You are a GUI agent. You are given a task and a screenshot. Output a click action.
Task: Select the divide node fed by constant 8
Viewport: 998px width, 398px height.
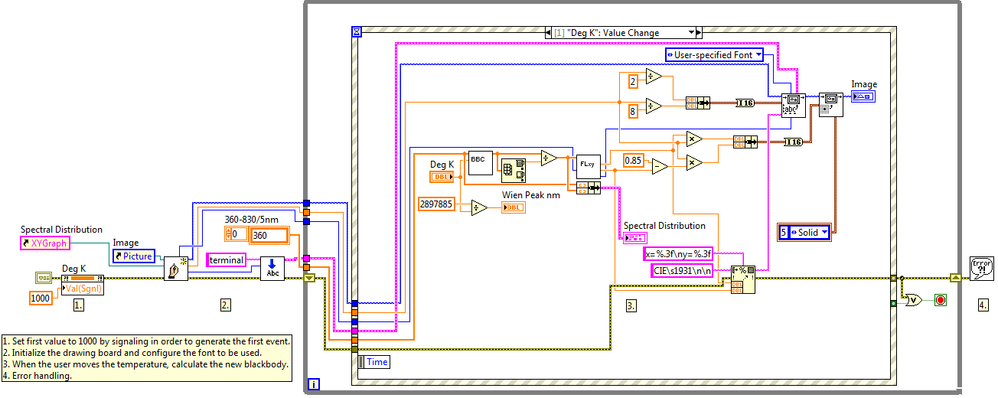[x=654, y=106]
